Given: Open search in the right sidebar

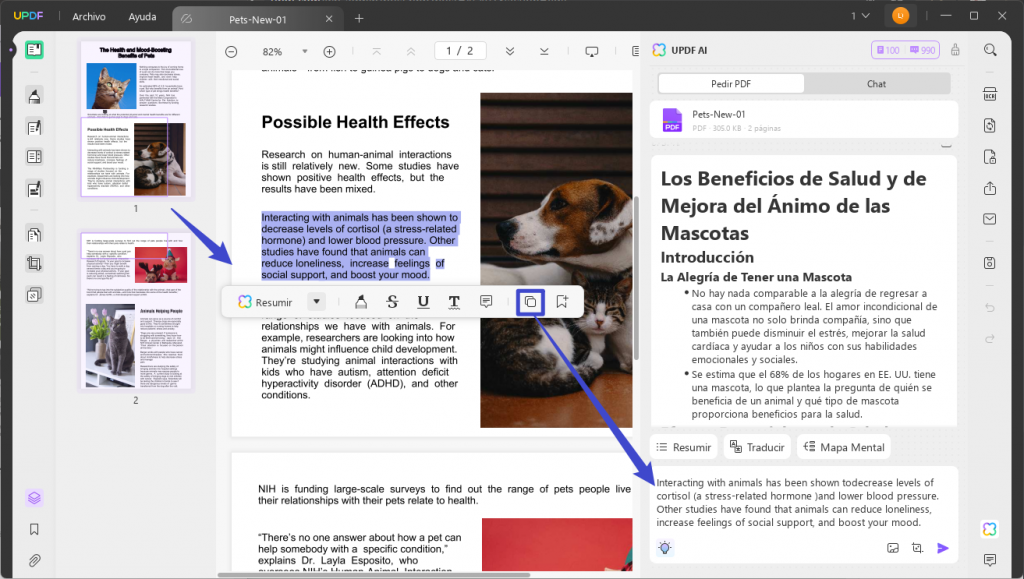Looking at the screenshot, I should coord(990,49).
